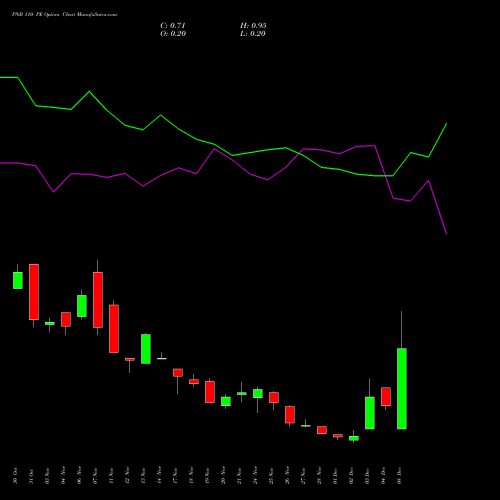The height and width of the screenshot is (500, 500).
Task: Click the 31 Oct date axis label
Action: click(32, 476)
